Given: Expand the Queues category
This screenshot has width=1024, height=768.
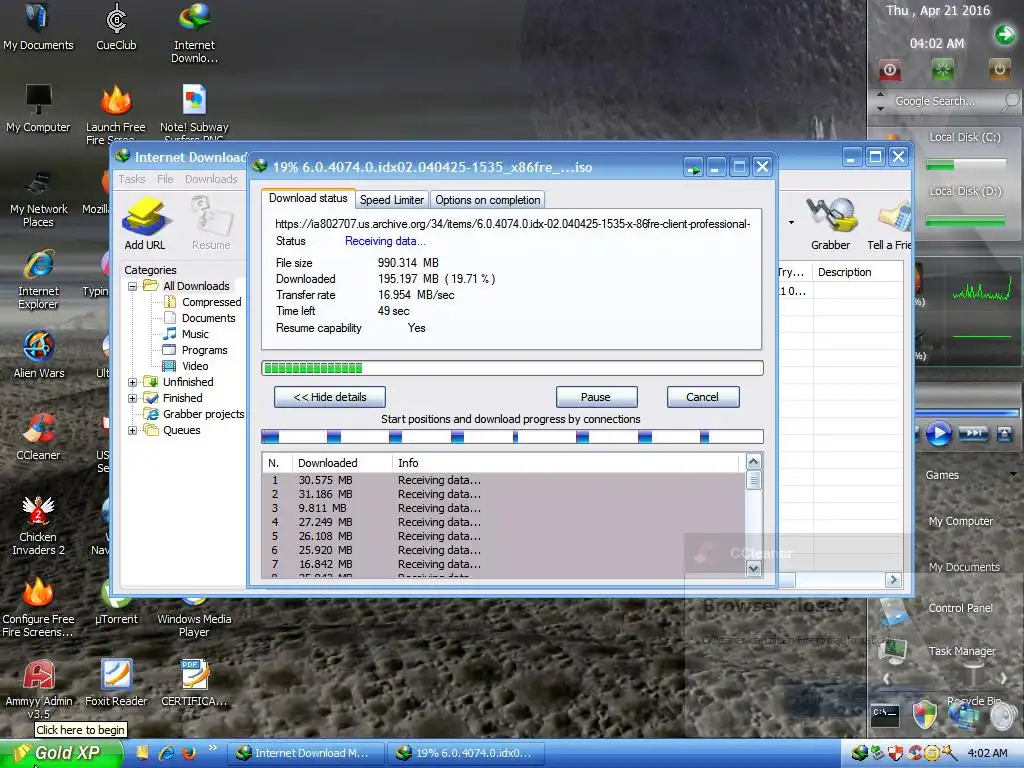Looking at the screenshot, I should [133, 430].
